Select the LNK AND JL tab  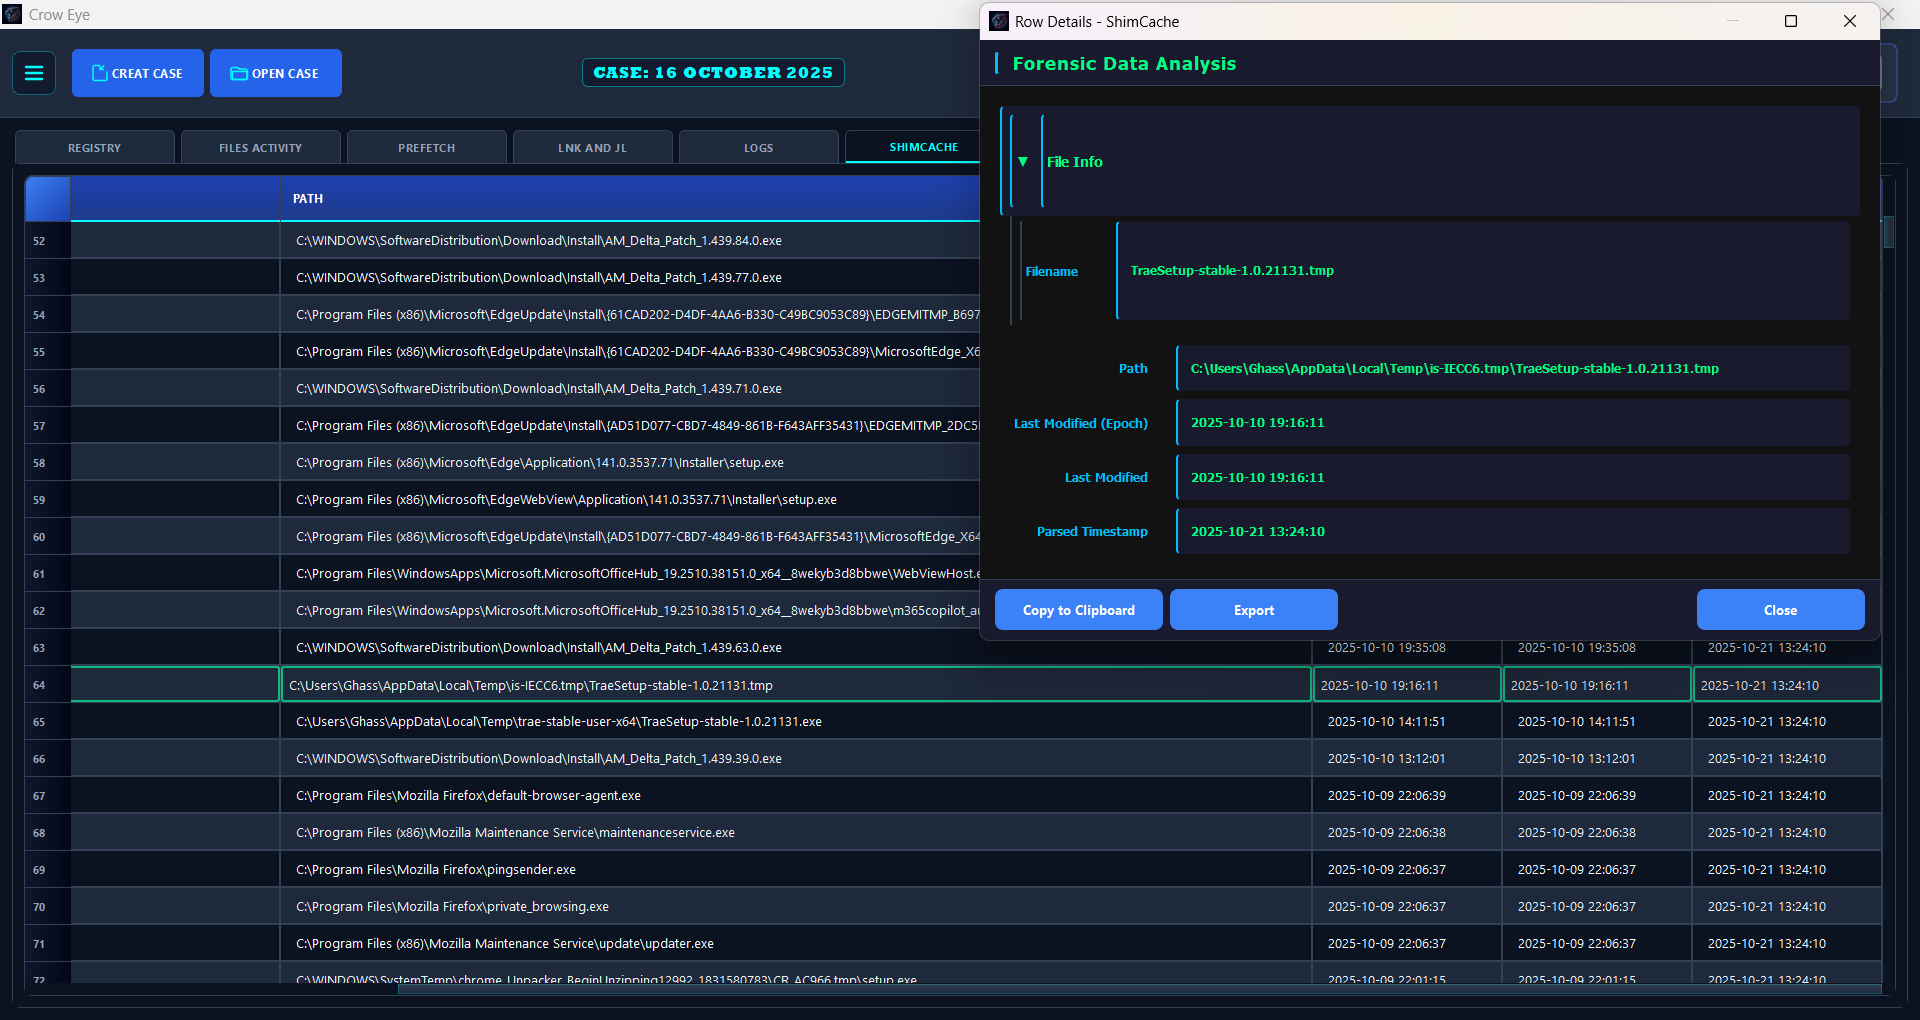pos(593,147)
